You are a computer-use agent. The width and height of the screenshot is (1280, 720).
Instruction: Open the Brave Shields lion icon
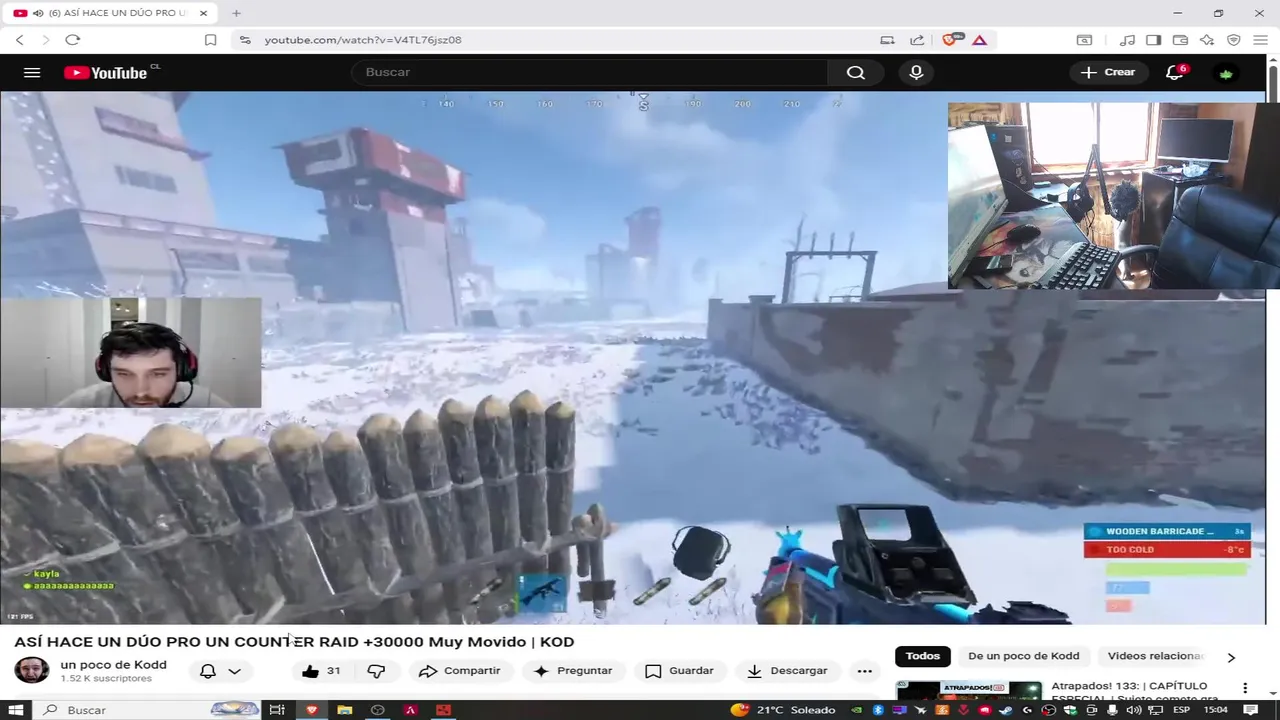[x=952, y=40]
